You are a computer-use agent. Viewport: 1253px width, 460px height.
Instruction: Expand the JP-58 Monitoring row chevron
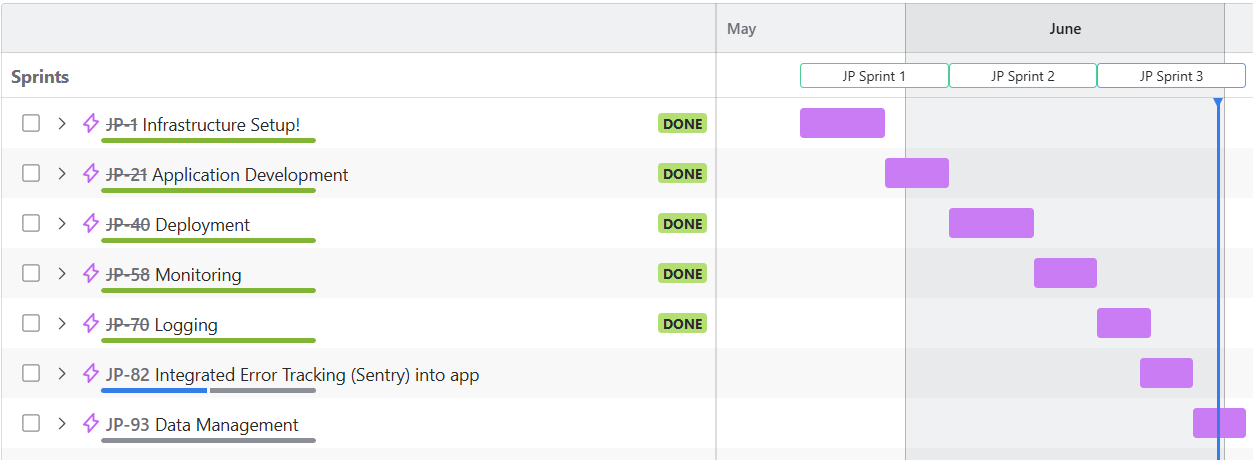pos(61,273)
